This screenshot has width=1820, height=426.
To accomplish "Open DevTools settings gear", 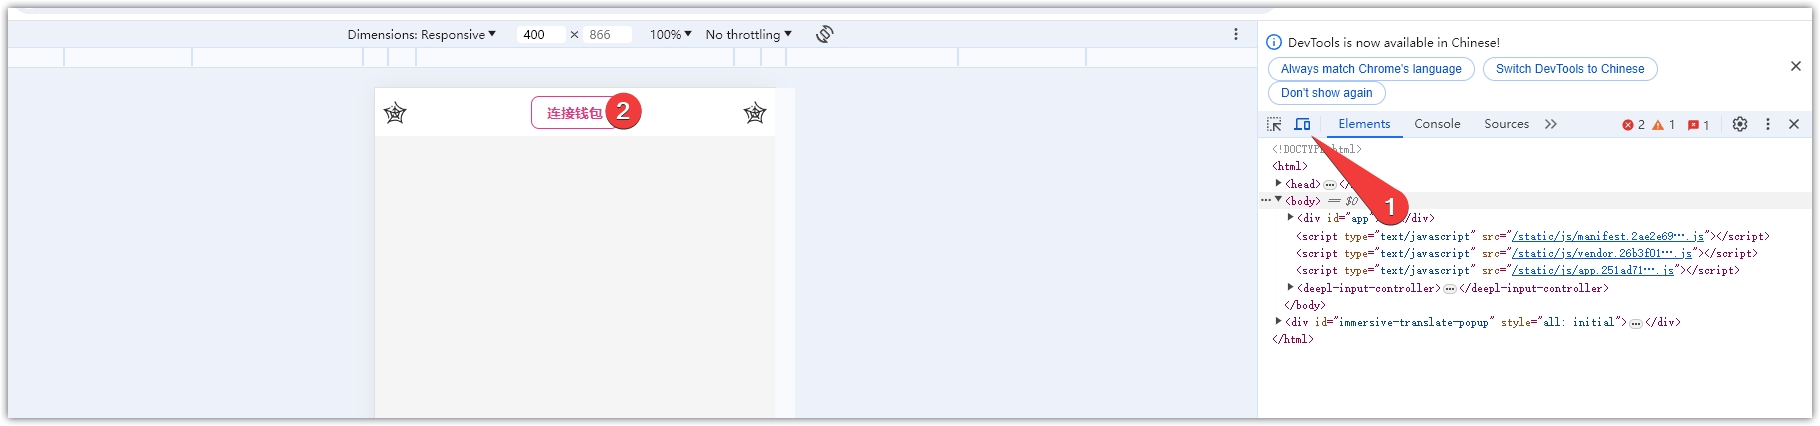I will click(1740, 124).
